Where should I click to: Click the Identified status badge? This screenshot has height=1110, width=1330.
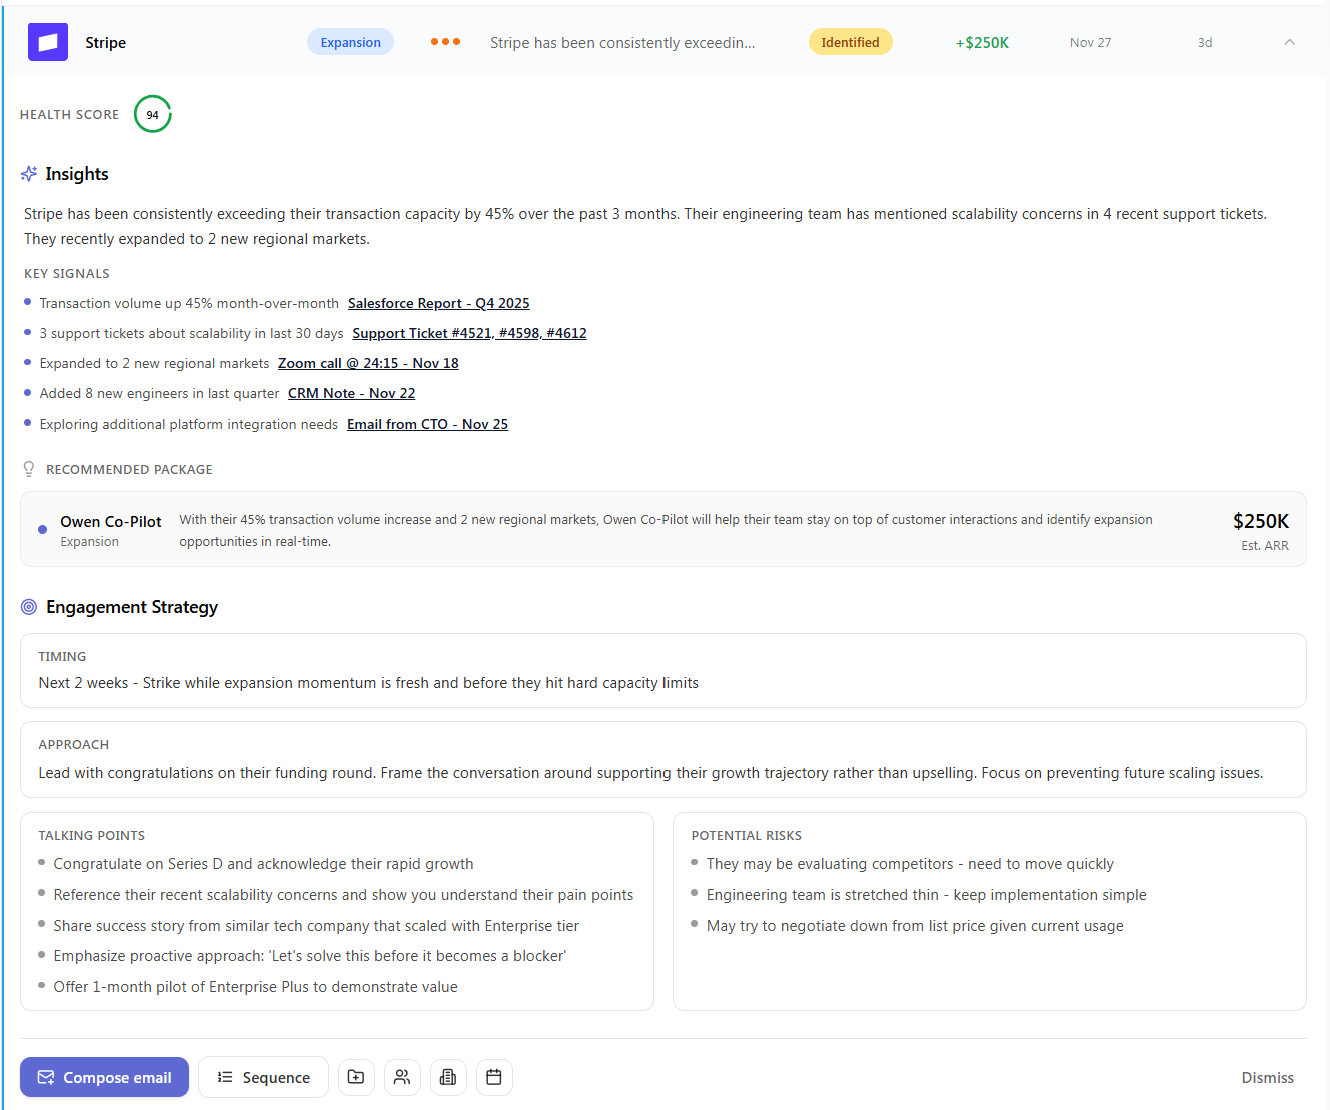(850, 42)
